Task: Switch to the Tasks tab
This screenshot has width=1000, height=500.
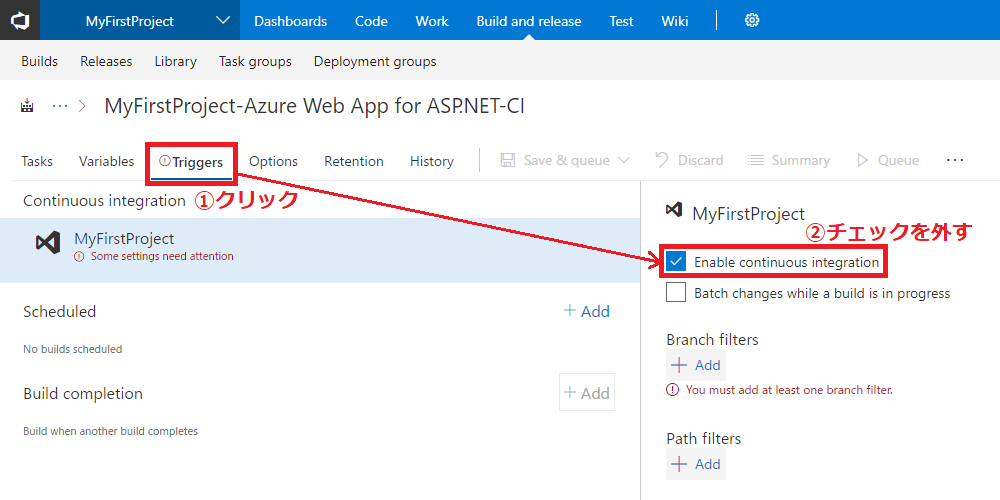Action: click(x=37, y=161)
